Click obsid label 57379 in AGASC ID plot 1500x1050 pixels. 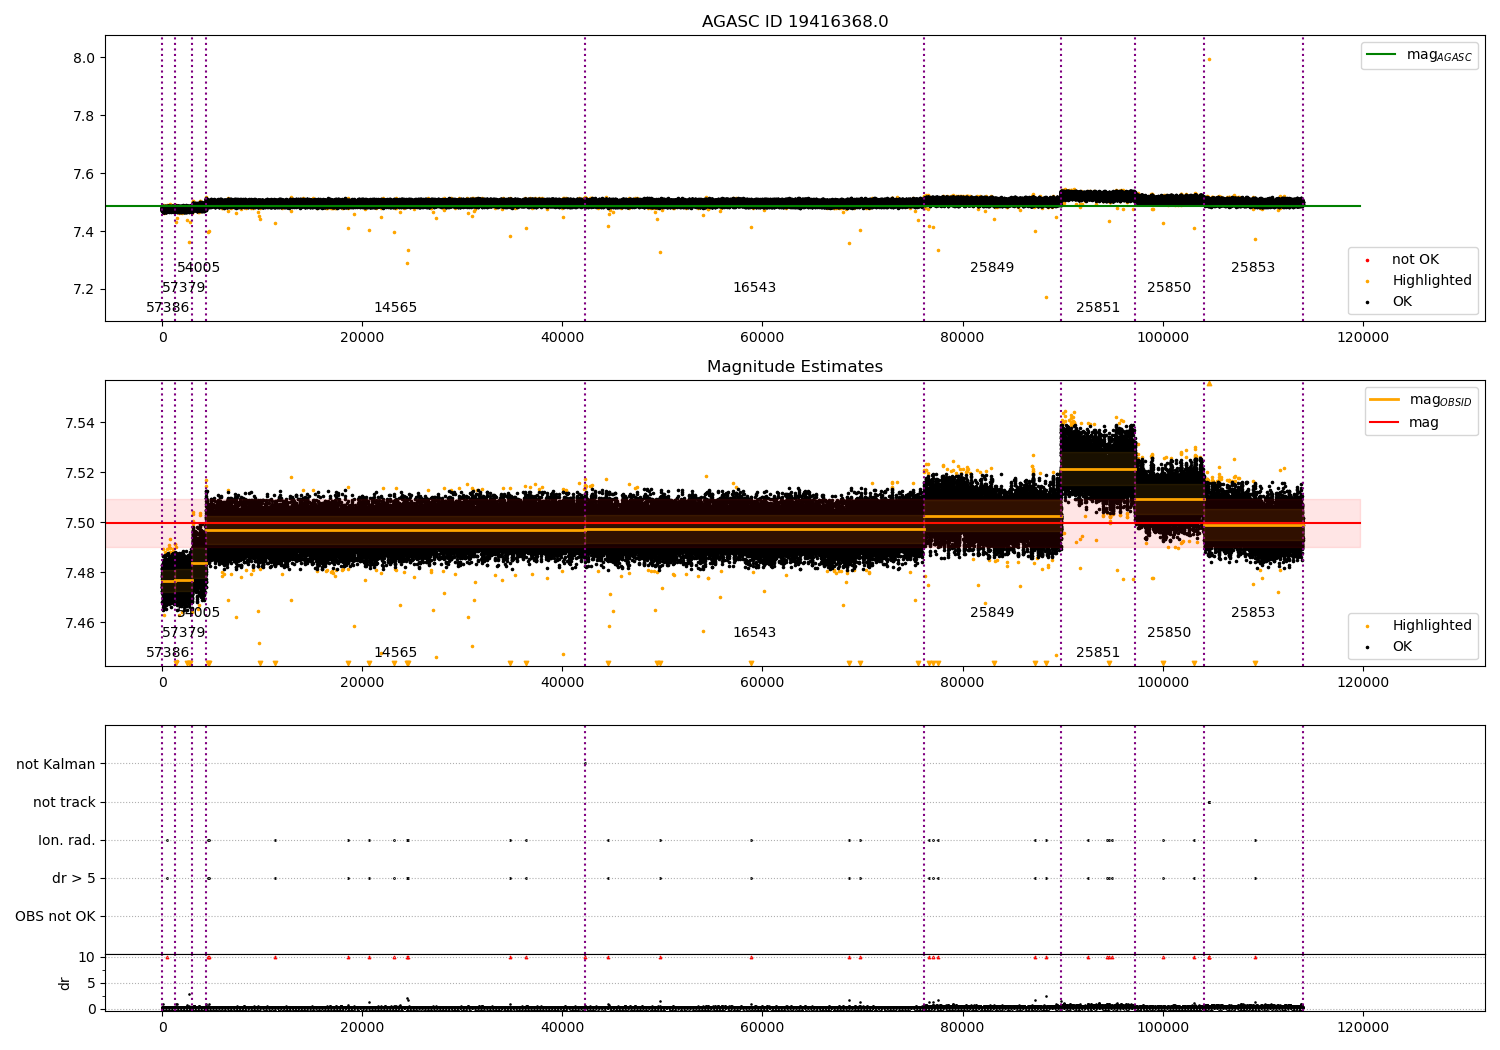(183, 288)
